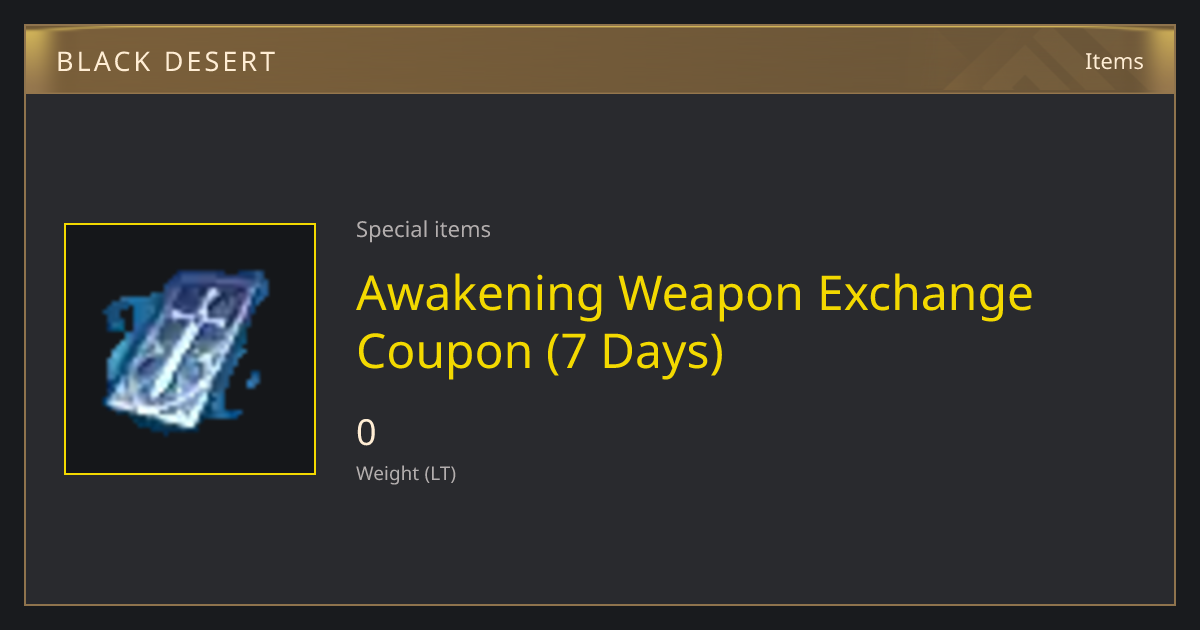The width and height of the screenshot is (1200, 630).
Task: Click the word Awakening in the title
Action: tap(481, 294)
